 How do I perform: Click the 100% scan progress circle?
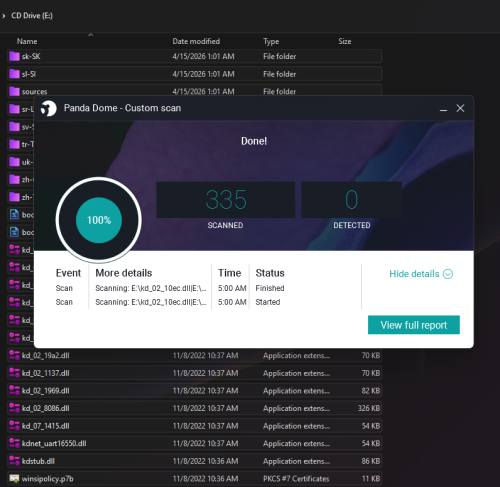[99, 220]
